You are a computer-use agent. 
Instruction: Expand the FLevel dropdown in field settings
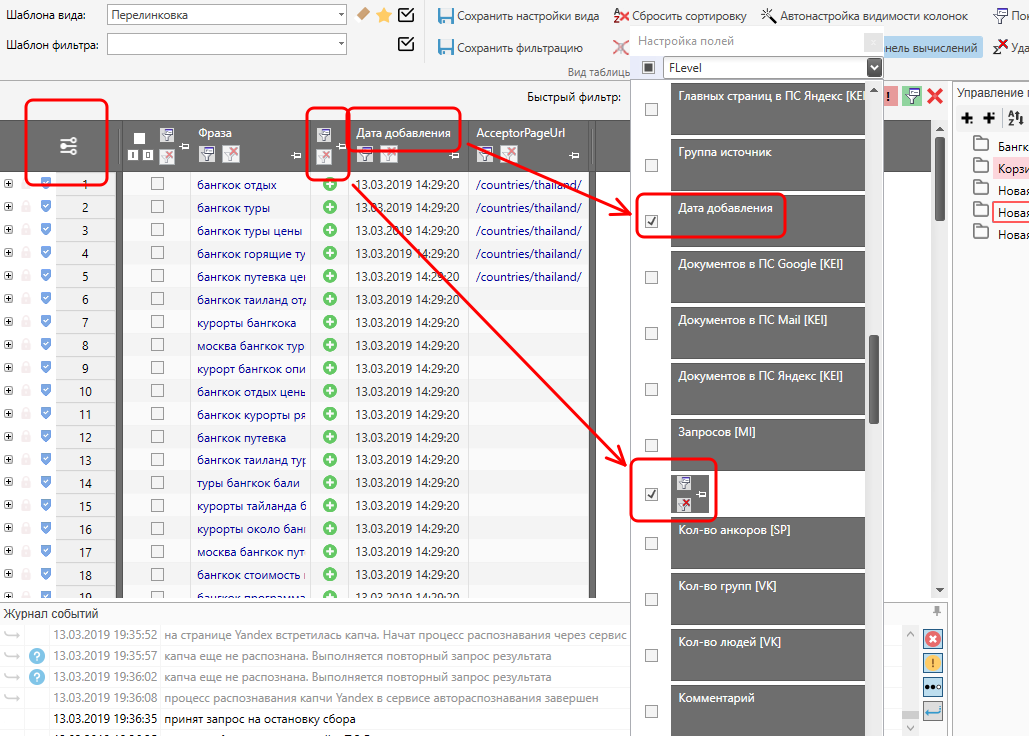[x=874, y=67]
